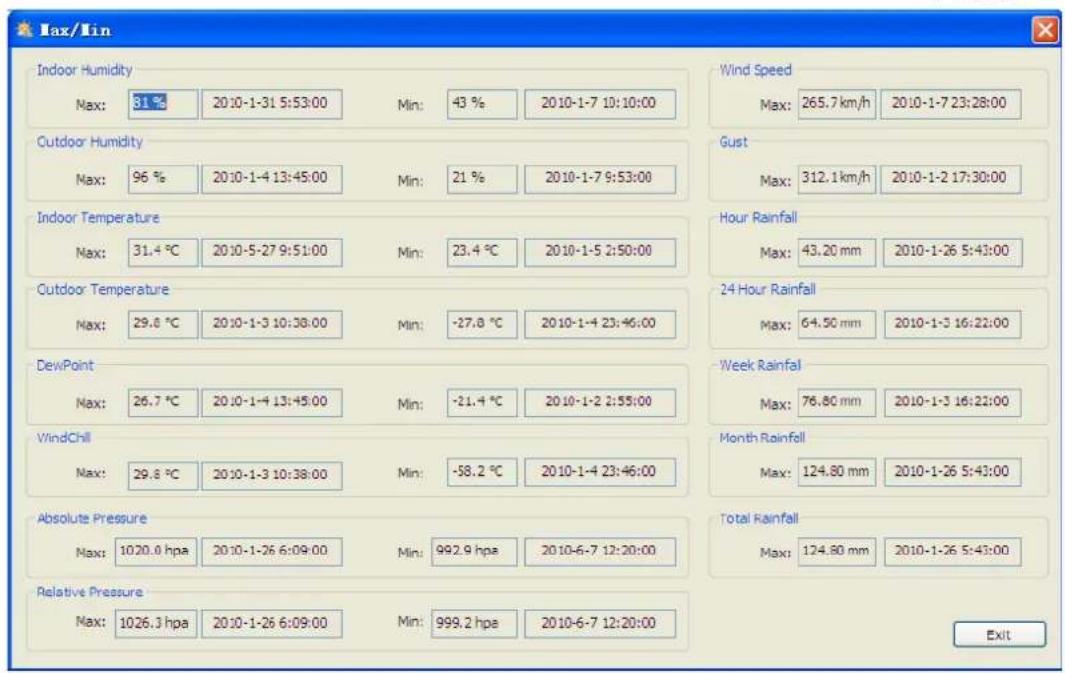Viewport: 1065px width, 673px height.
Task: Select the Outdoor Humidity max date field
Action: pyautogui.click(x=270, y=178)
